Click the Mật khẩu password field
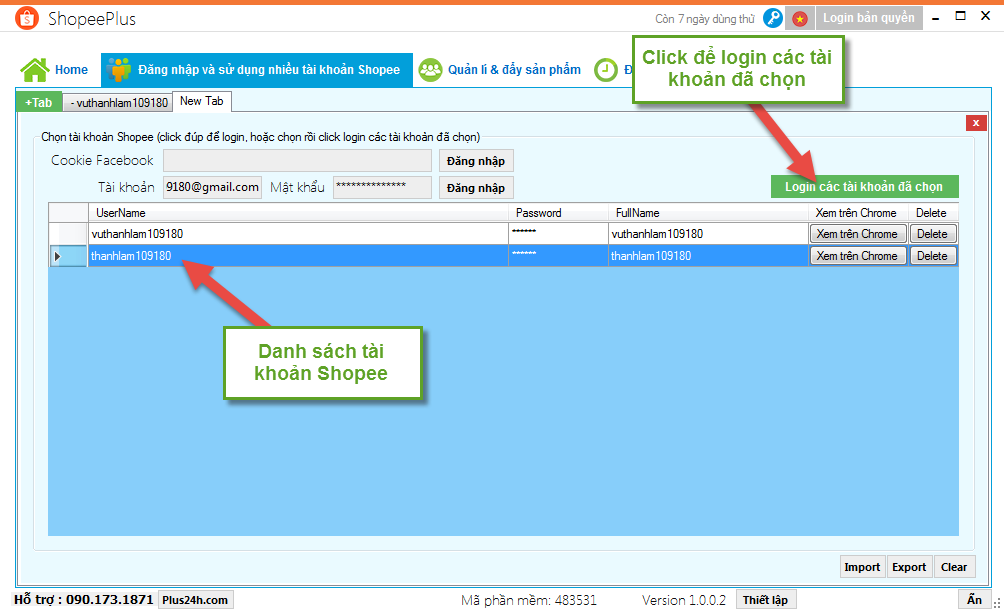This screenshot has width=1004, height=612. tap(382, 187)
